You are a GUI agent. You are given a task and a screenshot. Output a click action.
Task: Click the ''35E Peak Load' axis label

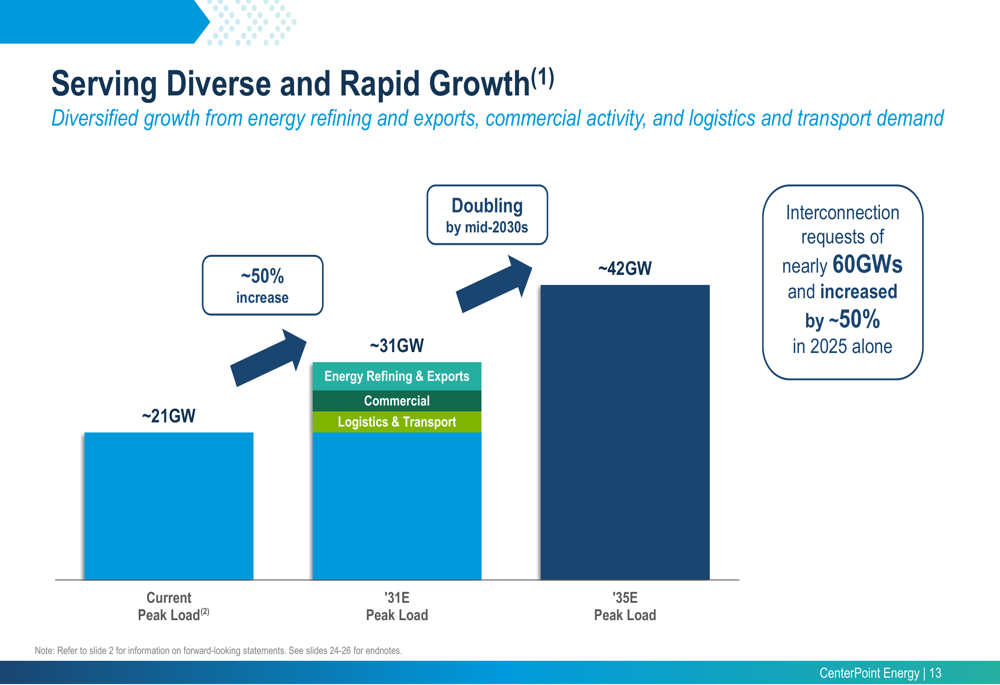625,606
